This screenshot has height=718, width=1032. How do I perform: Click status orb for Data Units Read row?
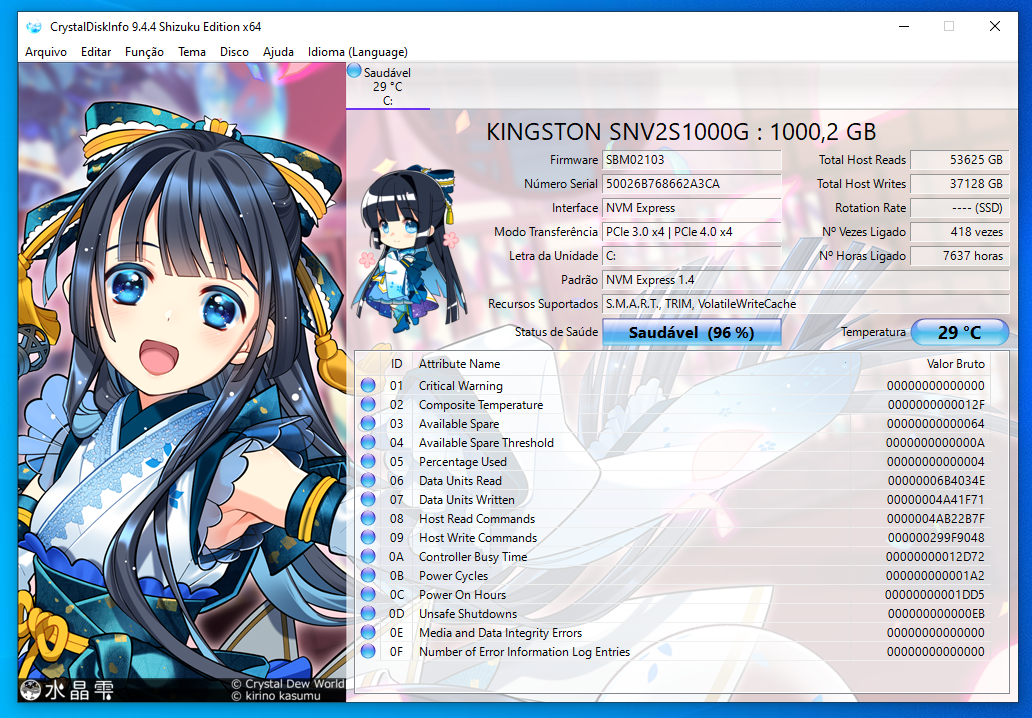pyautogui.click(x=368, y=480)
